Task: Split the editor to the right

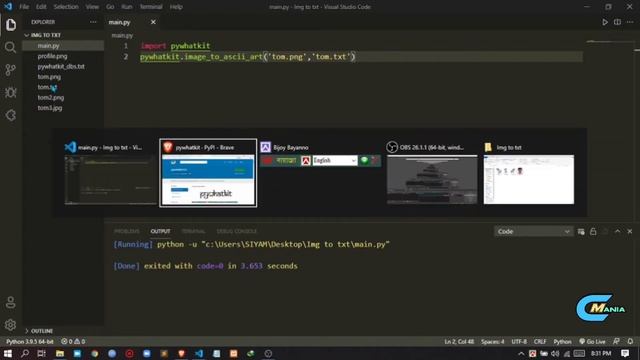Action: (x=617, y=22)
